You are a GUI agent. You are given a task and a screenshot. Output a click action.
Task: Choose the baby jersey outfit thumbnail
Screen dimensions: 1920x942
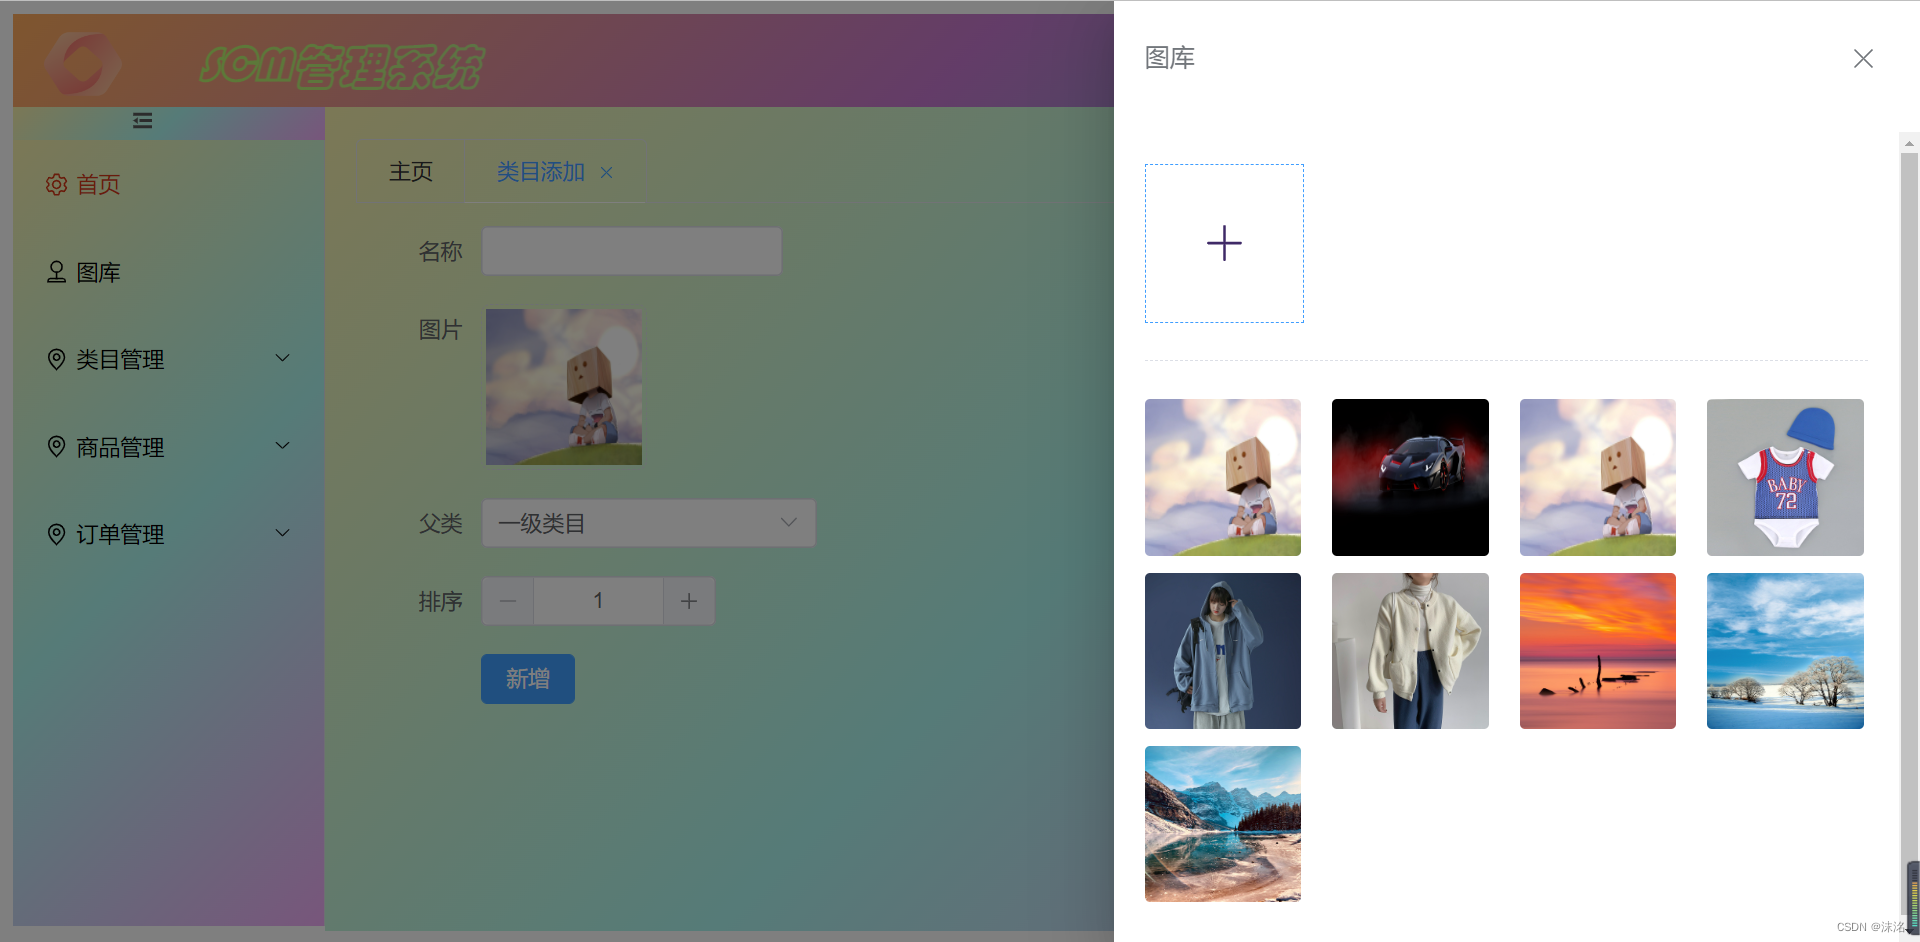[1785, 477]
